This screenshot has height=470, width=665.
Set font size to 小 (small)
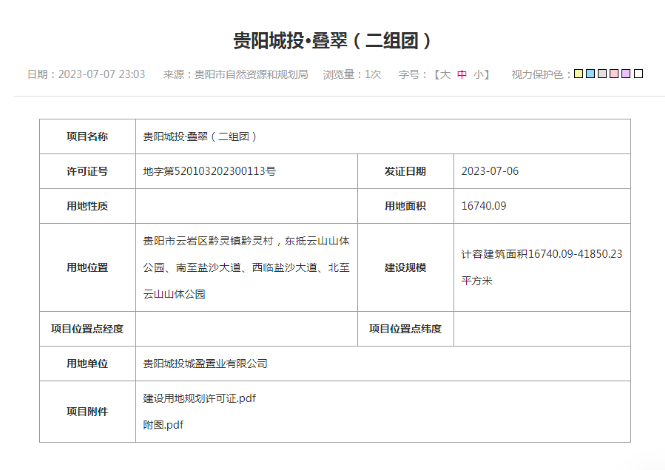point(478,75)
